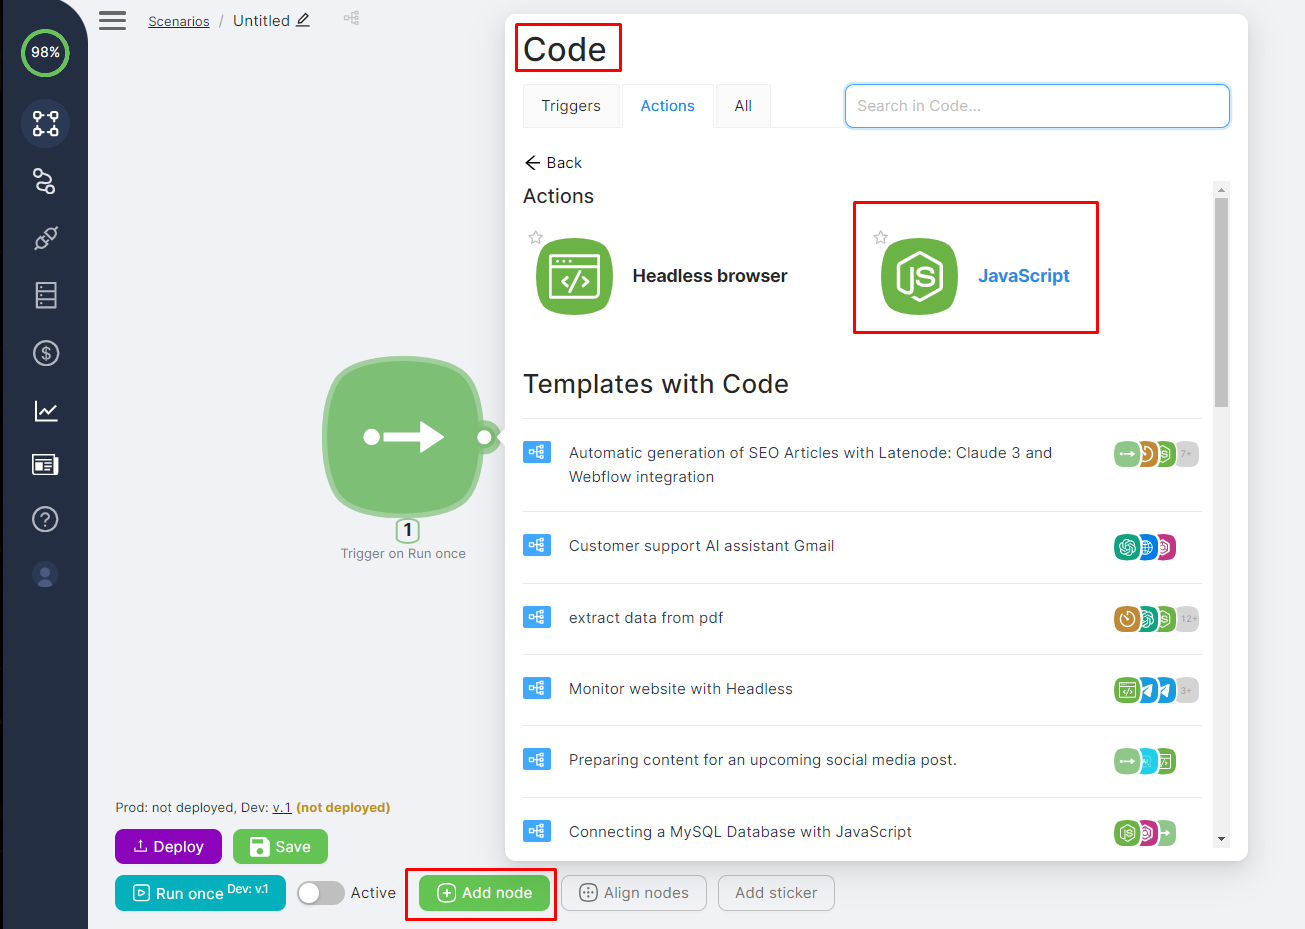The height and width of the screenshot is (929, 1305).
Task: Click the Add node button
Action: click(x=485, y=893)
